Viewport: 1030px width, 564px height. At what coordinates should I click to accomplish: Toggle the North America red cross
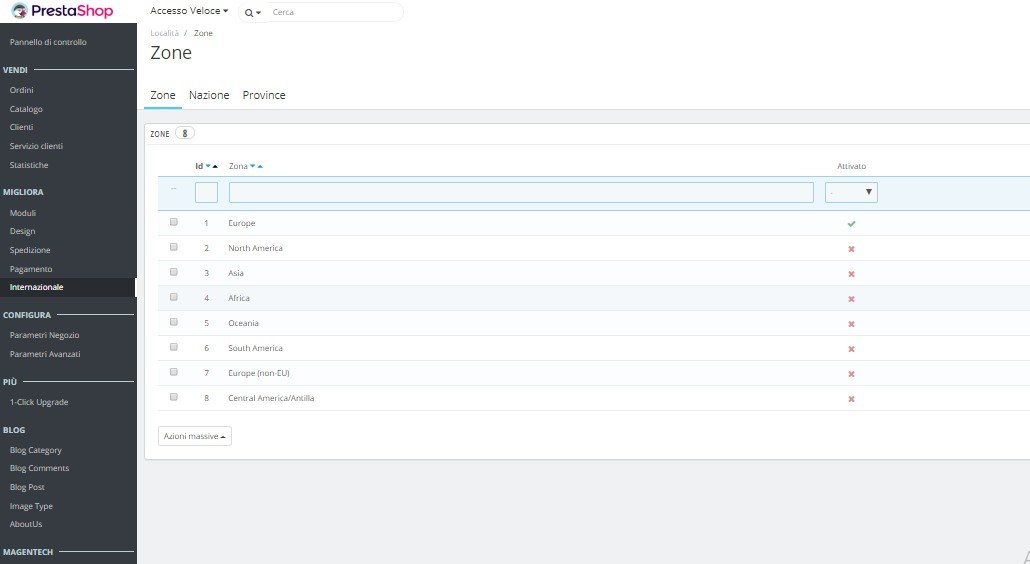[x=851, y=249]
